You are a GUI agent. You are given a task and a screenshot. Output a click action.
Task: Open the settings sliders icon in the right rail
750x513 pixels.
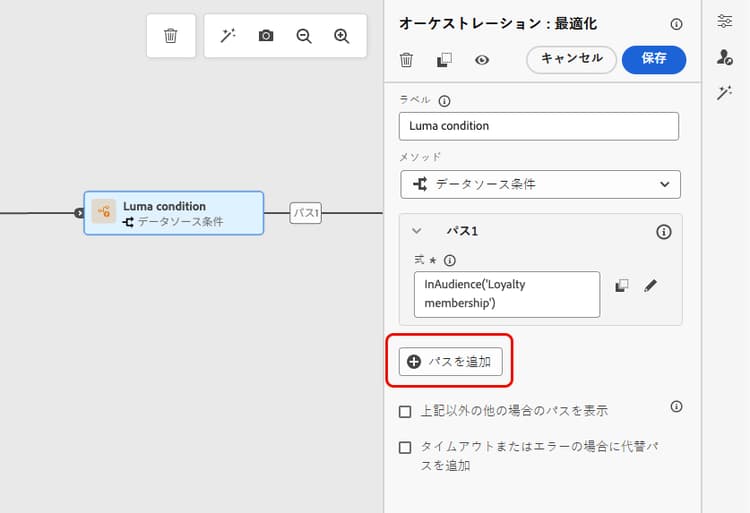tap(724, 22)
